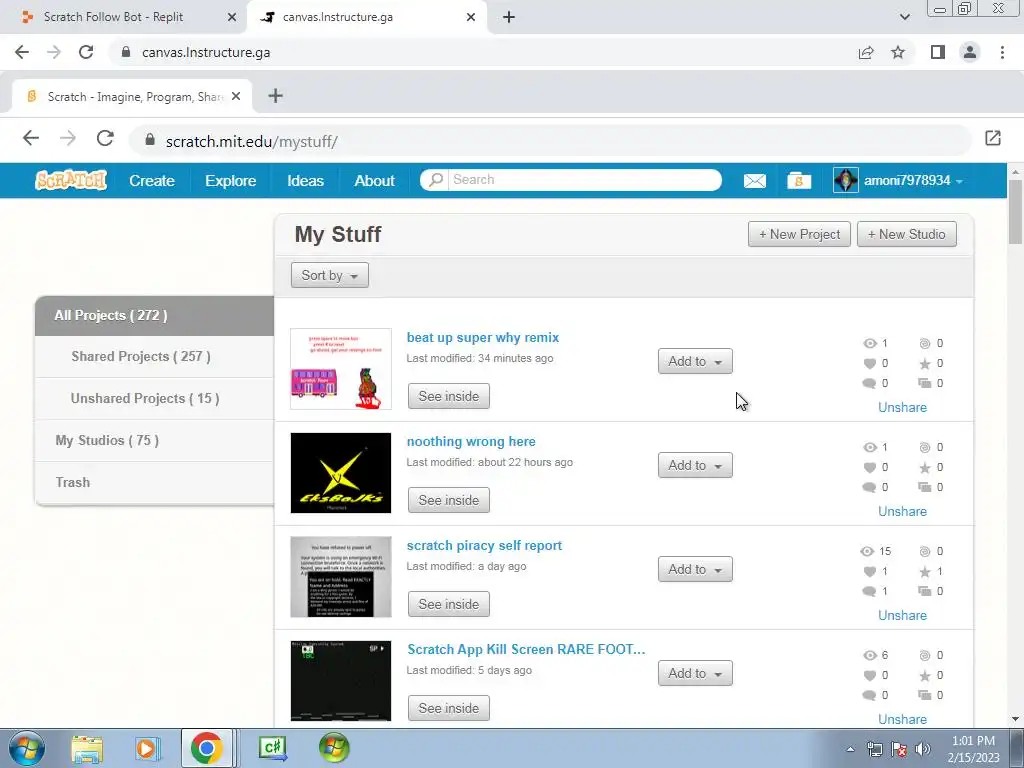
Task: Open noothing wrong here title link
Action: 471,441
